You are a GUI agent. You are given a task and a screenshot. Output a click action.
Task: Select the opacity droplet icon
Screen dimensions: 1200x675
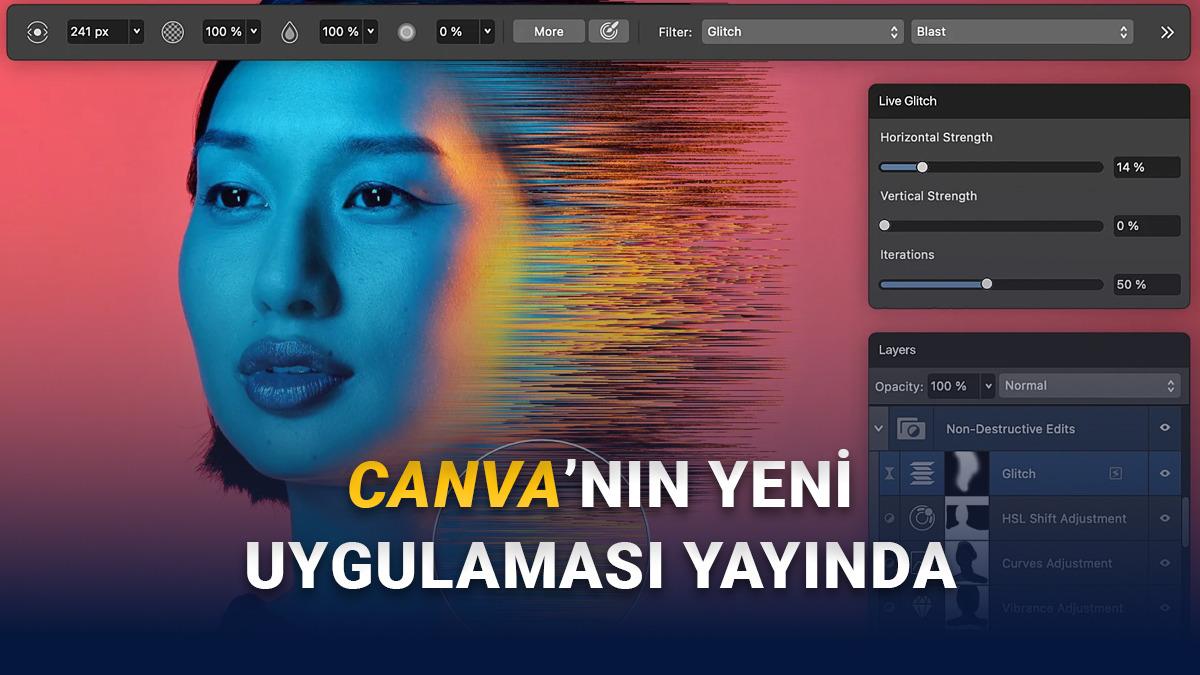tap(289, 31)
